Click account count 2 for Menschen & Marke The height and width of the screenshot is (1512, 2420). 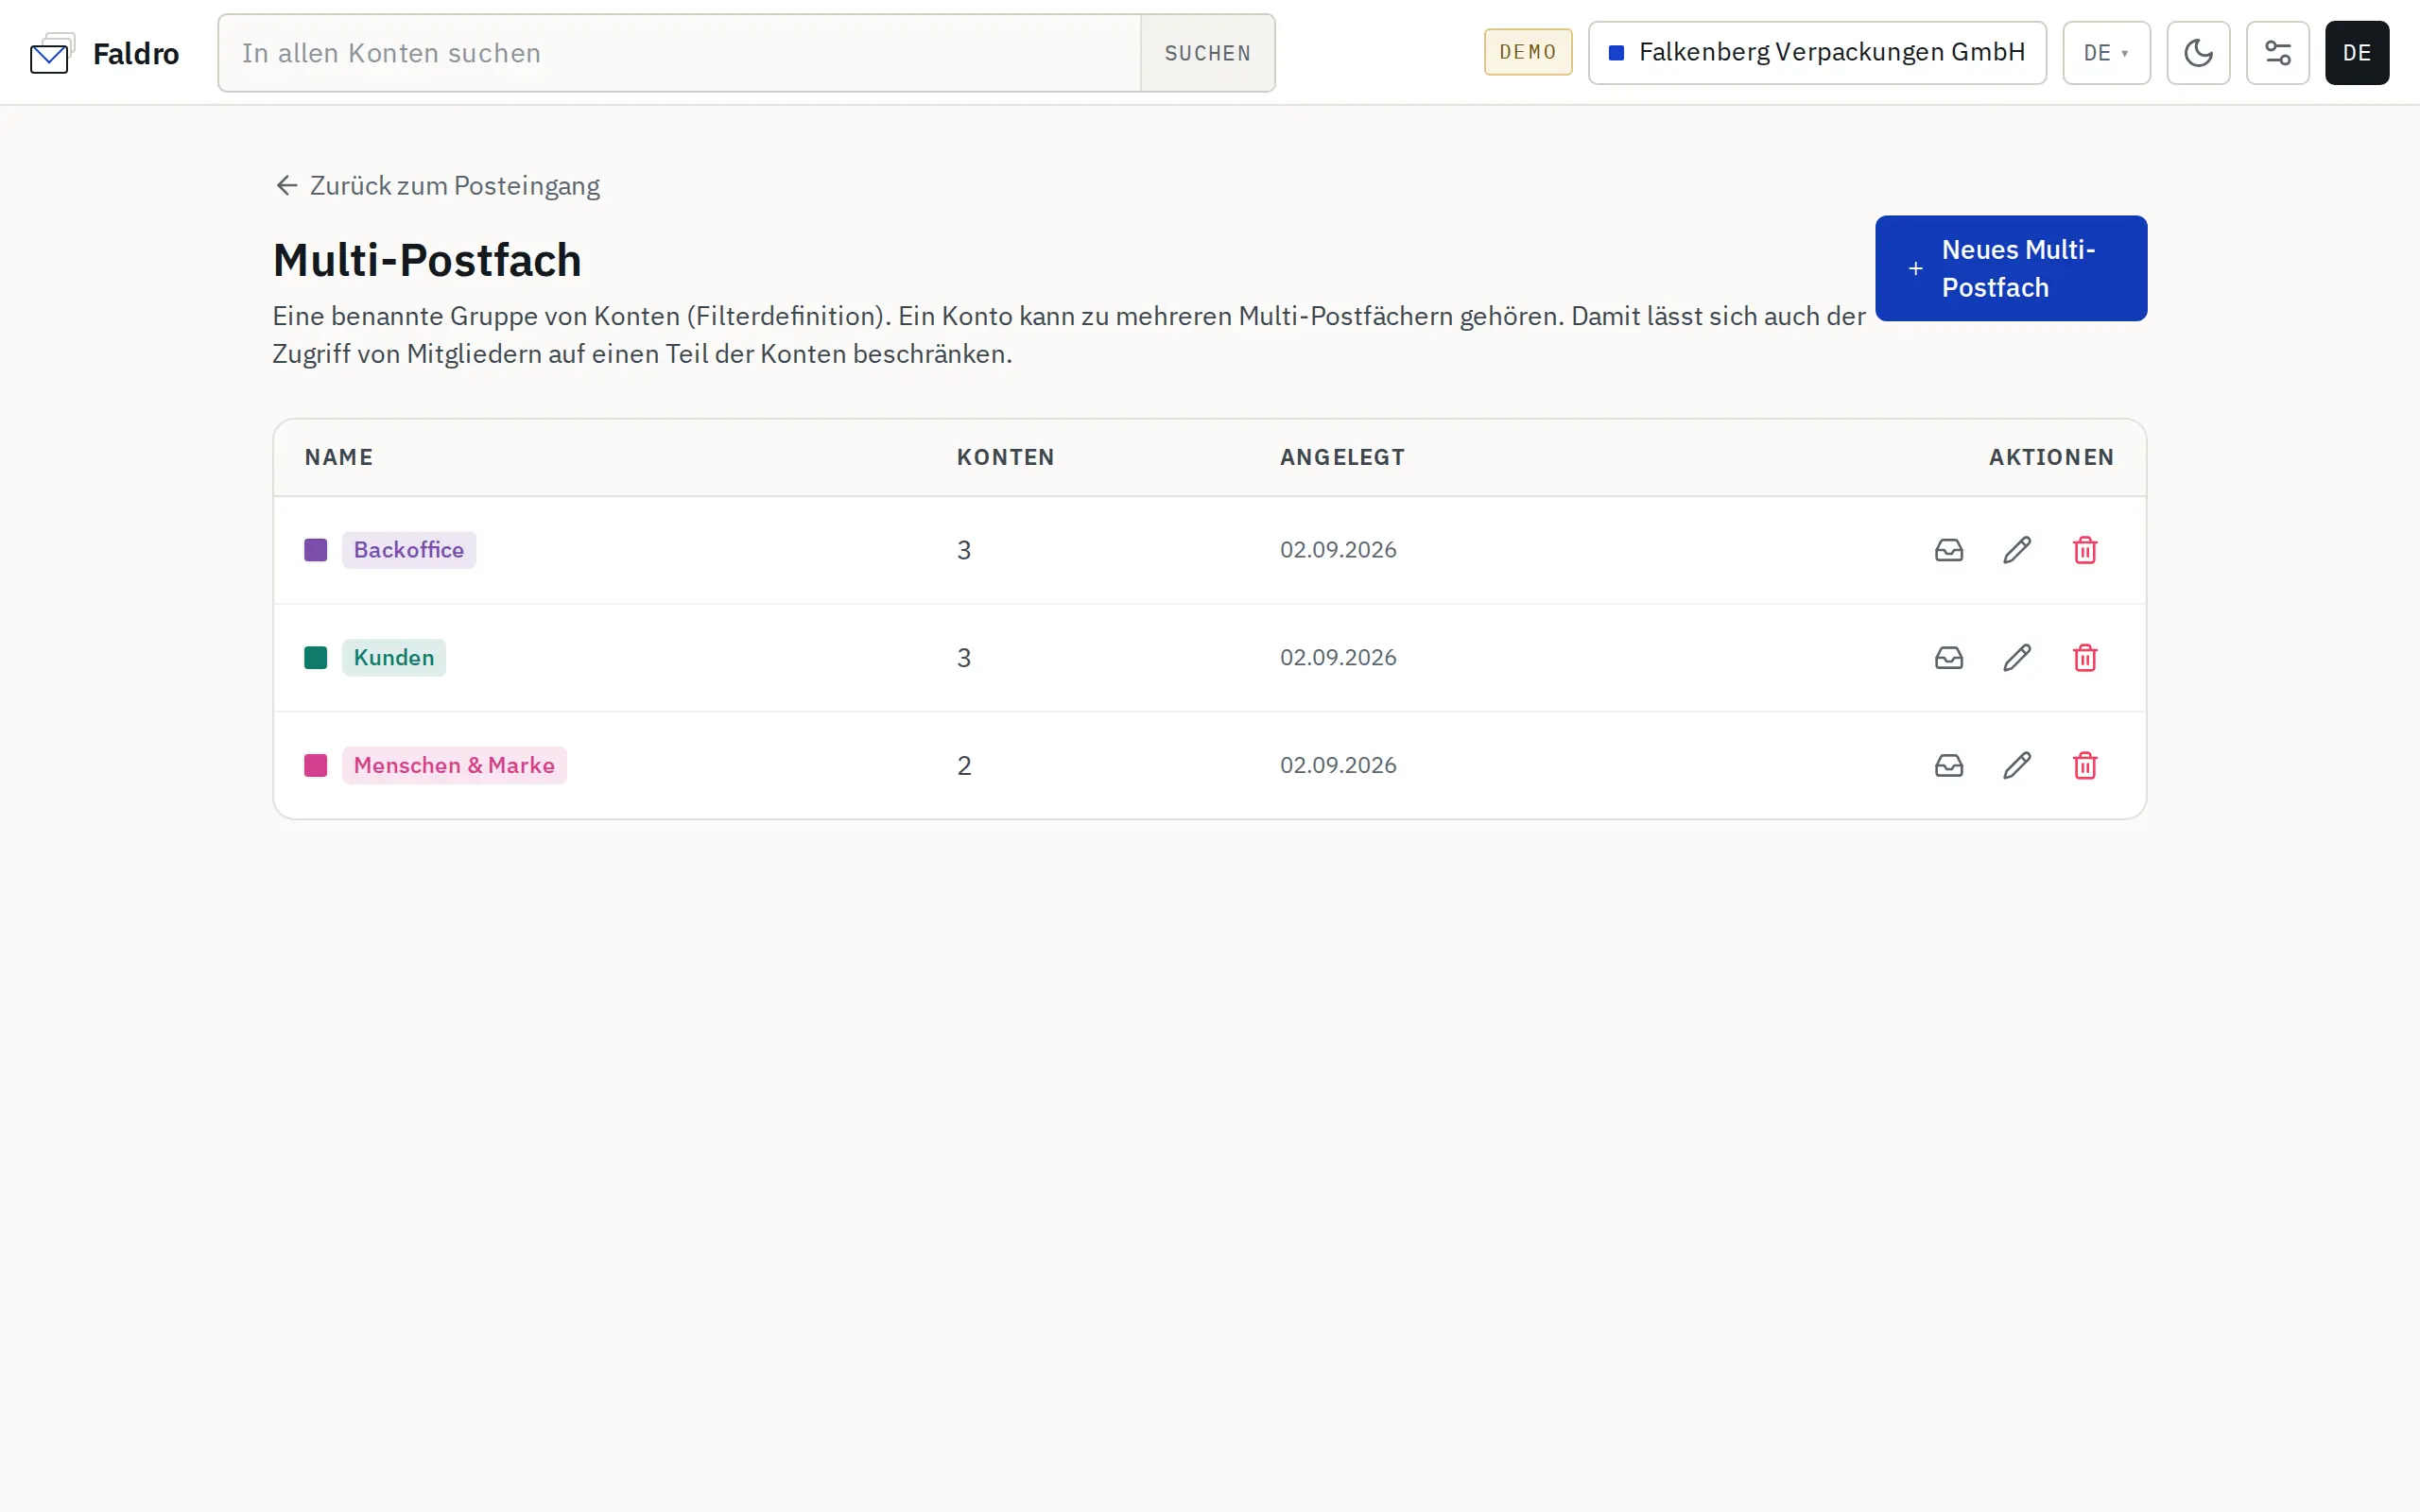point(964,766)
